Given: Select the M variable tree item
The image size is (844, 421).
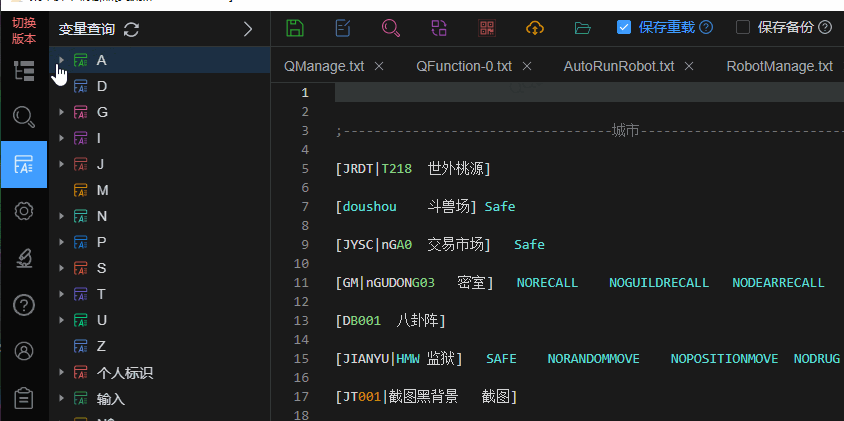Looking at the screenshot, I should pos(159,190).
